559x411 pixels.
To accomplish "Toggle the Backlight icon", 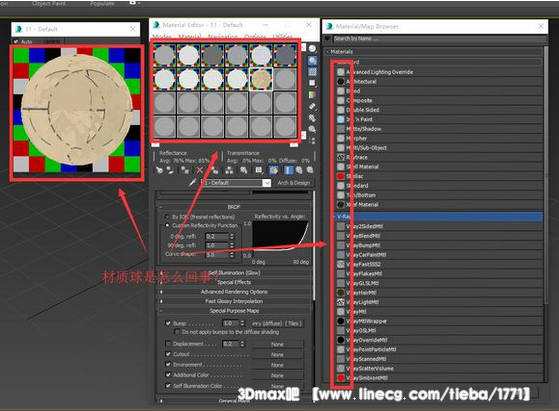I will click(x=312, y=61).
